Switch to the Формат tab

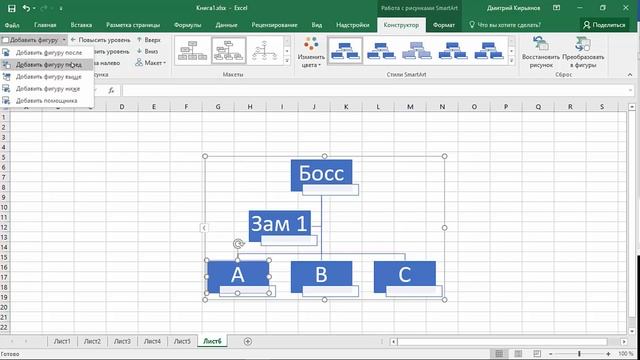tap(444, 25)
